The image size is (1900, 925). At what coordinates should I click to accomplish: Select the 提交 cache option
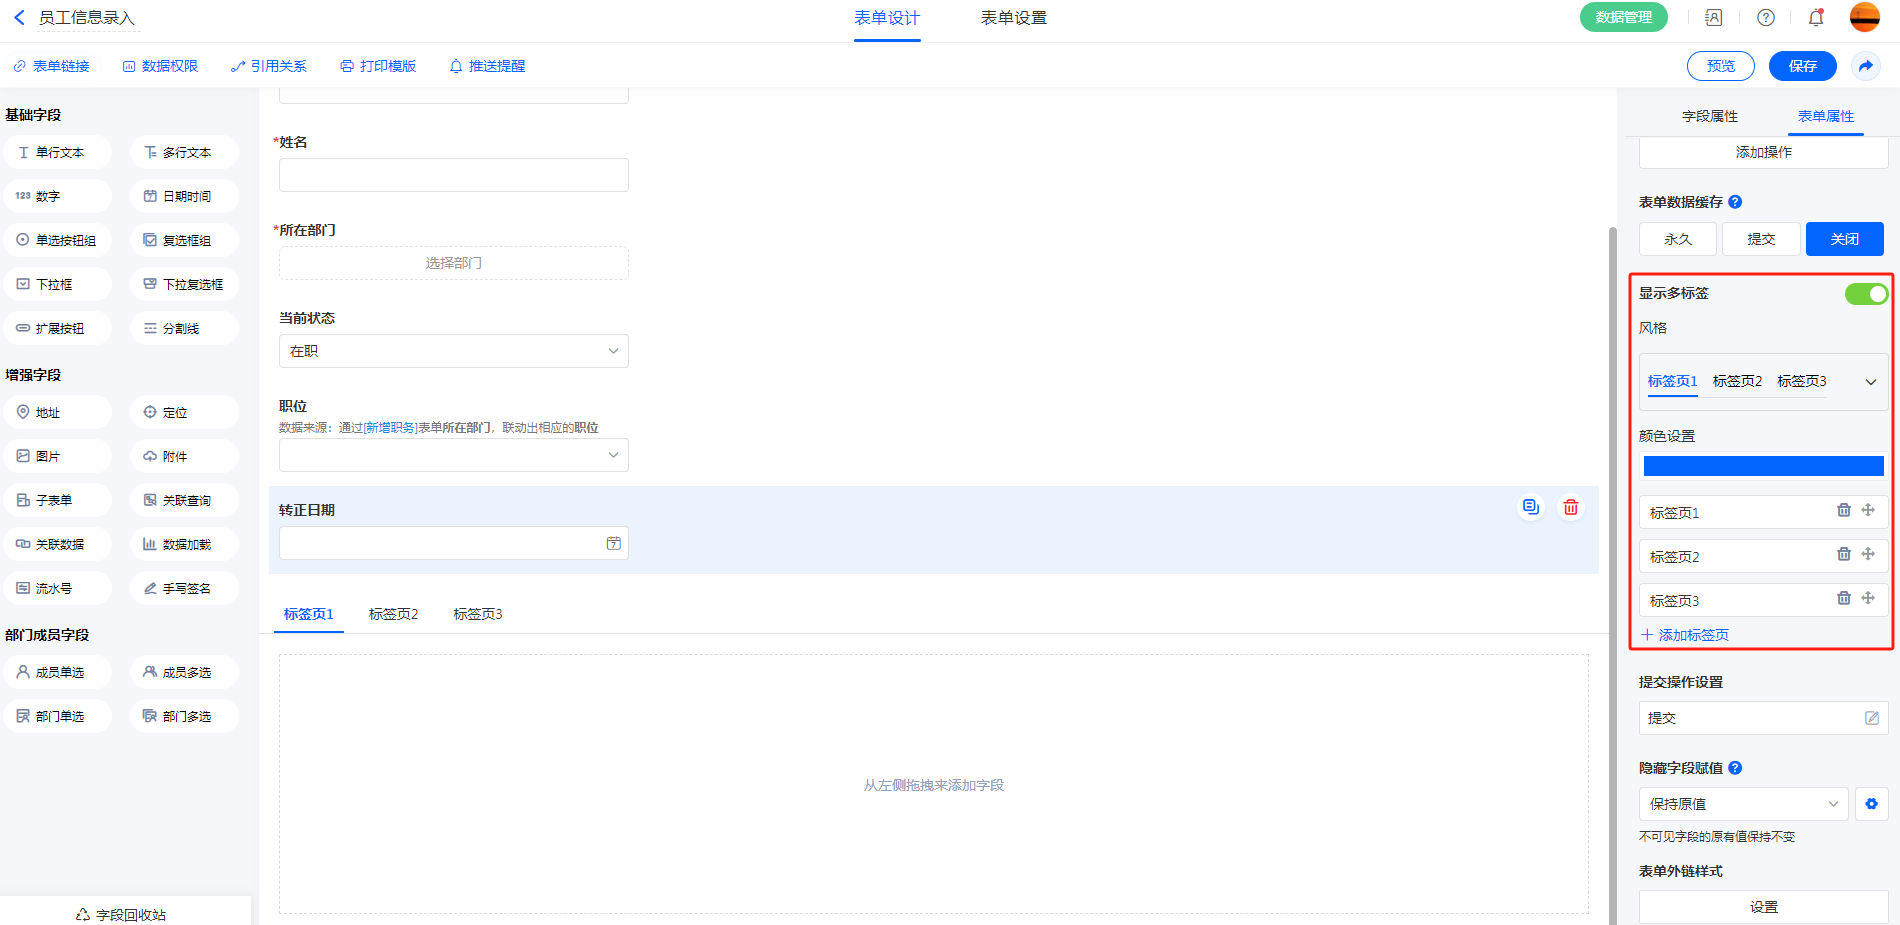[1760, 239]
